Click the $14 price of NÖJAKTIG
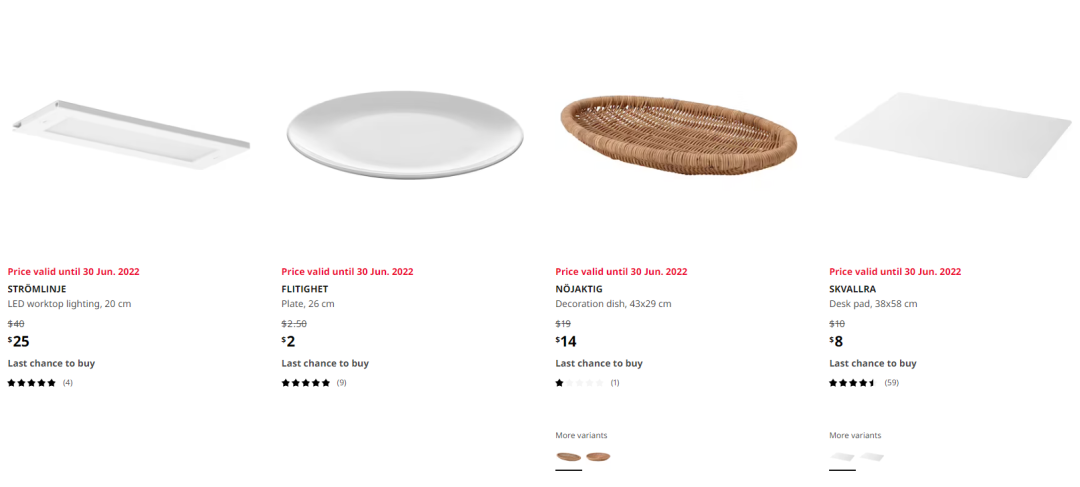The width and height of the screenshot is (1080, 487). [566, 341]
